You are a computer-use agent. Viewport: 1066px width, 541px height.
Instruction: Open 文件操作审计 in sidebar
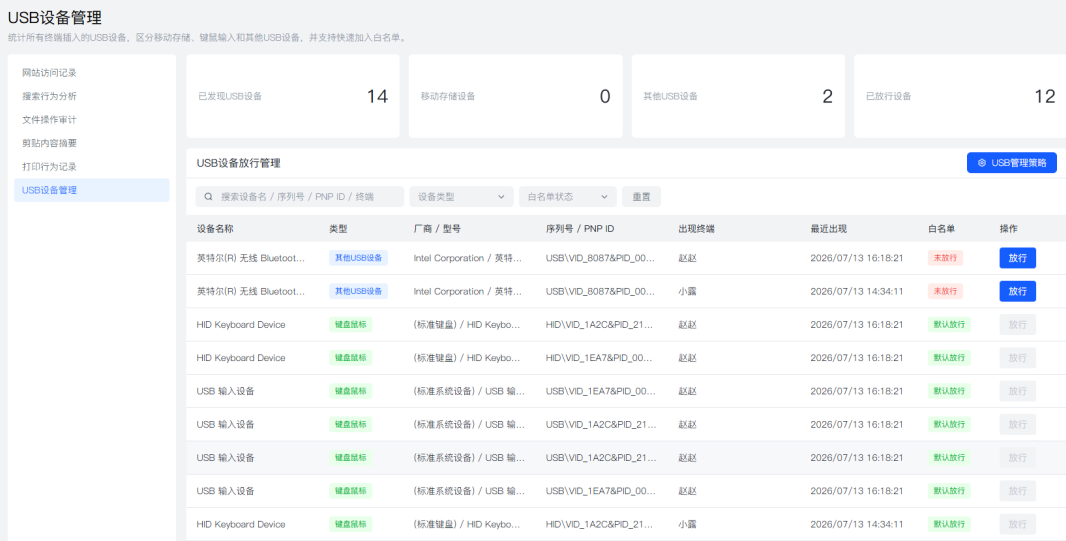49,120
